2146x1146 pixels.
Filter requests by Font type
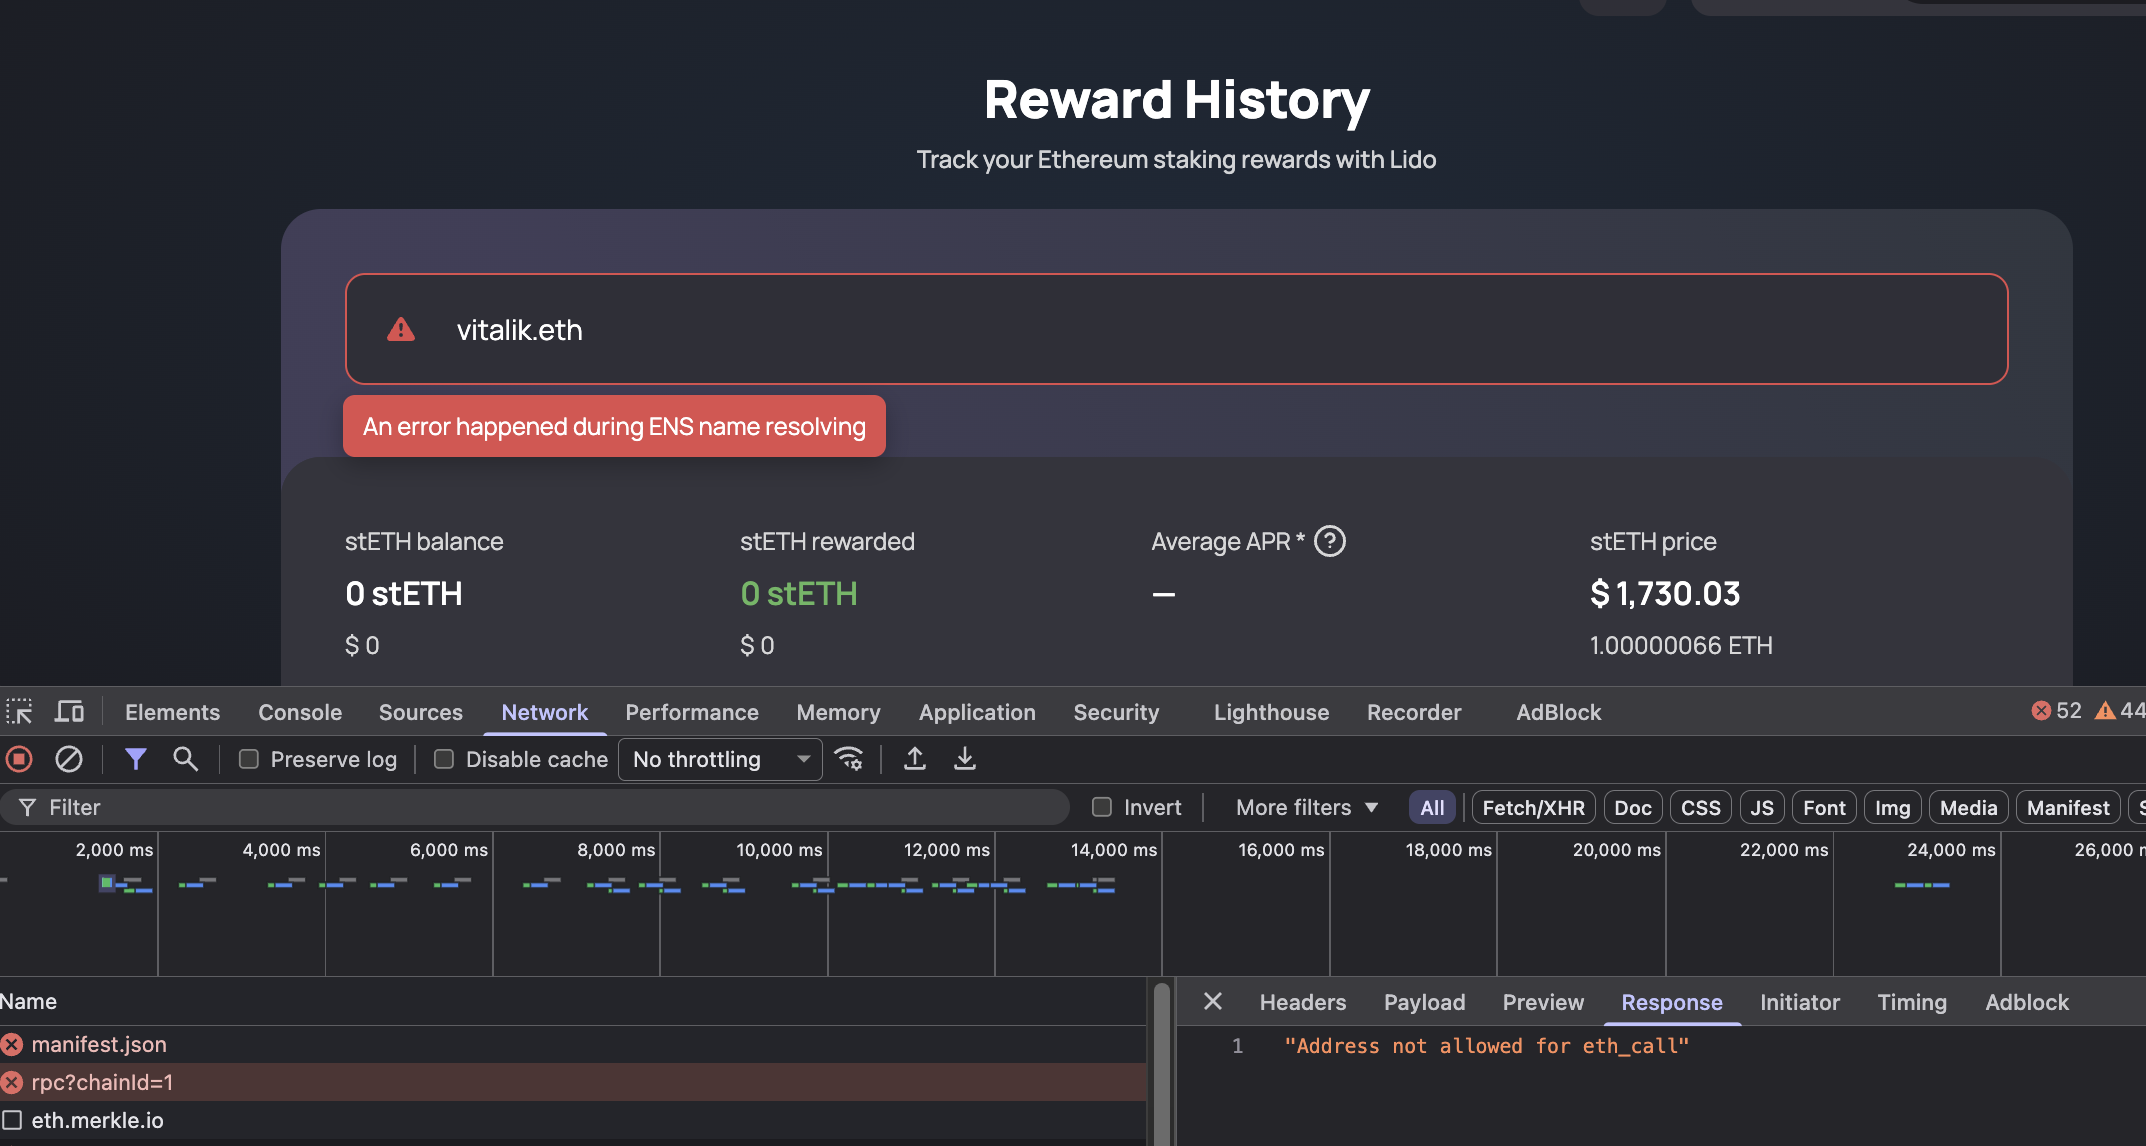click(1825, 807)
